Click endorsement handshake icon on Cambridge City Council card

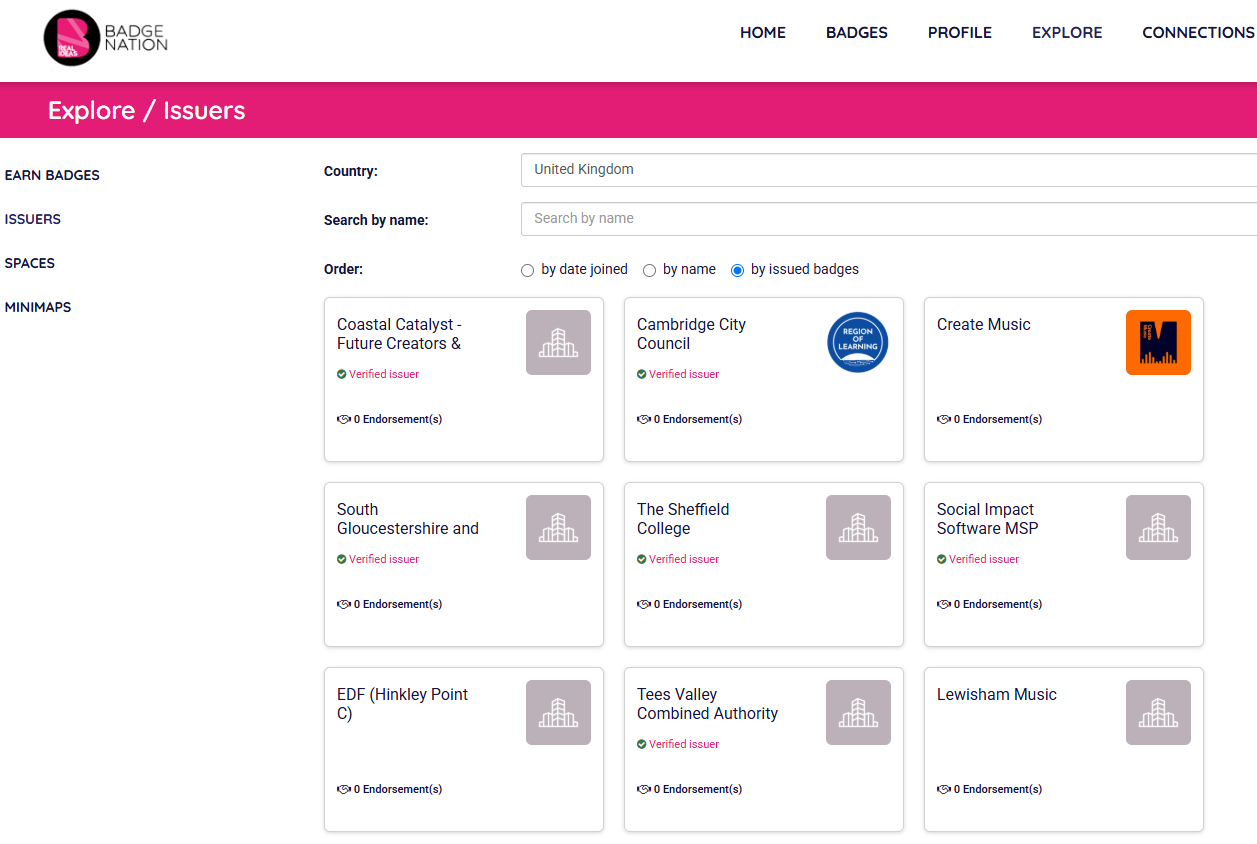point(644,419)
